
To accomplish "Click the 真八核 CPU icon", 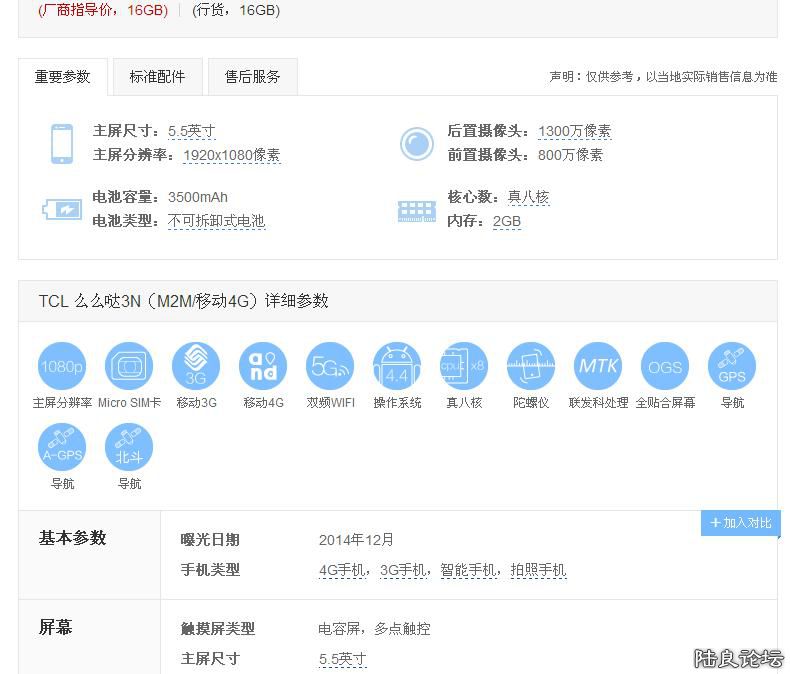I will click(464, 366).
